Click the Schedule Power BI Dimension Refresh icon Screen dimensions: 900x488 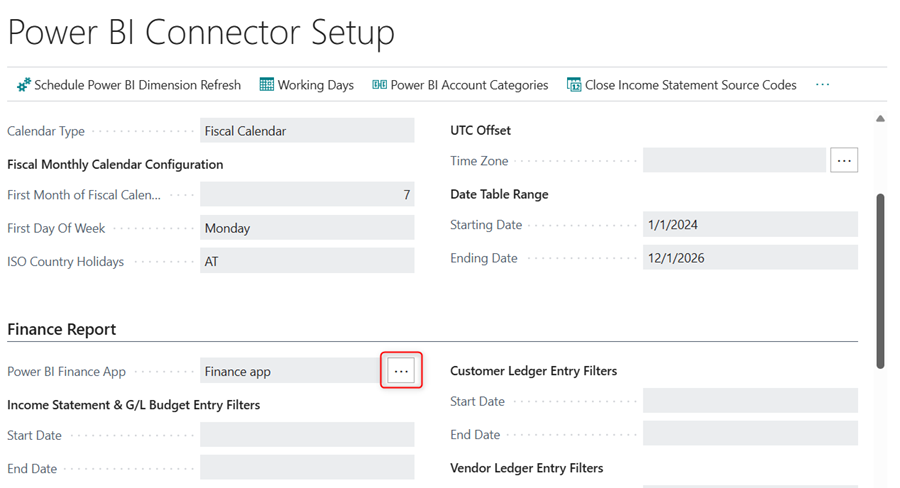tap(24, 85)
